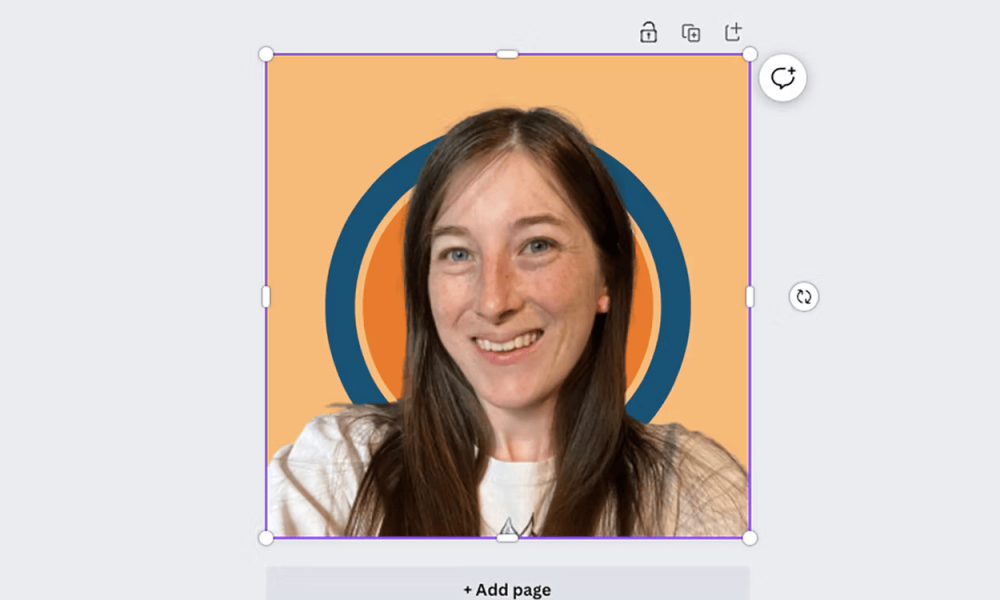Click the top edge crop handle
Viewport: 1000px width, 600px height.
(508, 54)
